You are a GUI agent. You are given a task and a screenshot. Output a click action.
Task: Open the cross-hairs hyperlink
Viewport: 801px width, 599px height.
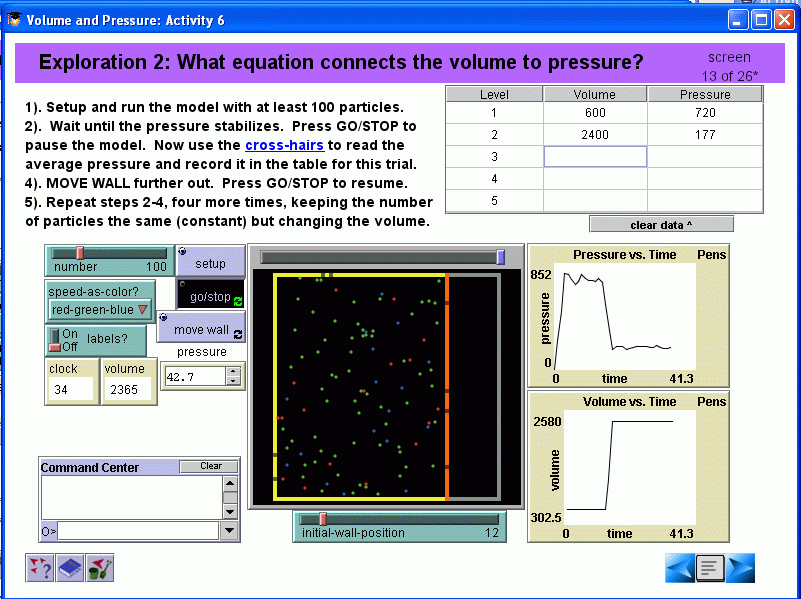[x=284, y=145]
